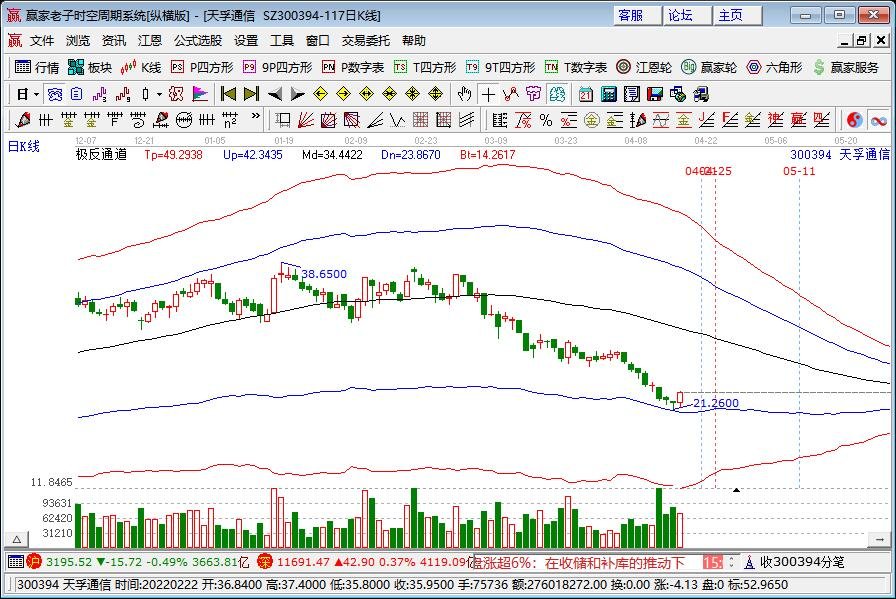Click the red yin-yang icon
The image size is (896, 599).
coord(854,120)
